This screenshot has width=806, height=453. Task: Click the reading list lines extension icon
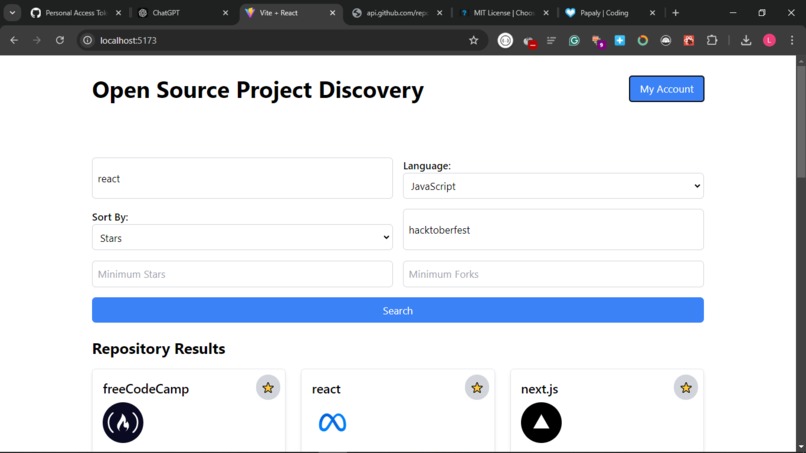(551, 40)
